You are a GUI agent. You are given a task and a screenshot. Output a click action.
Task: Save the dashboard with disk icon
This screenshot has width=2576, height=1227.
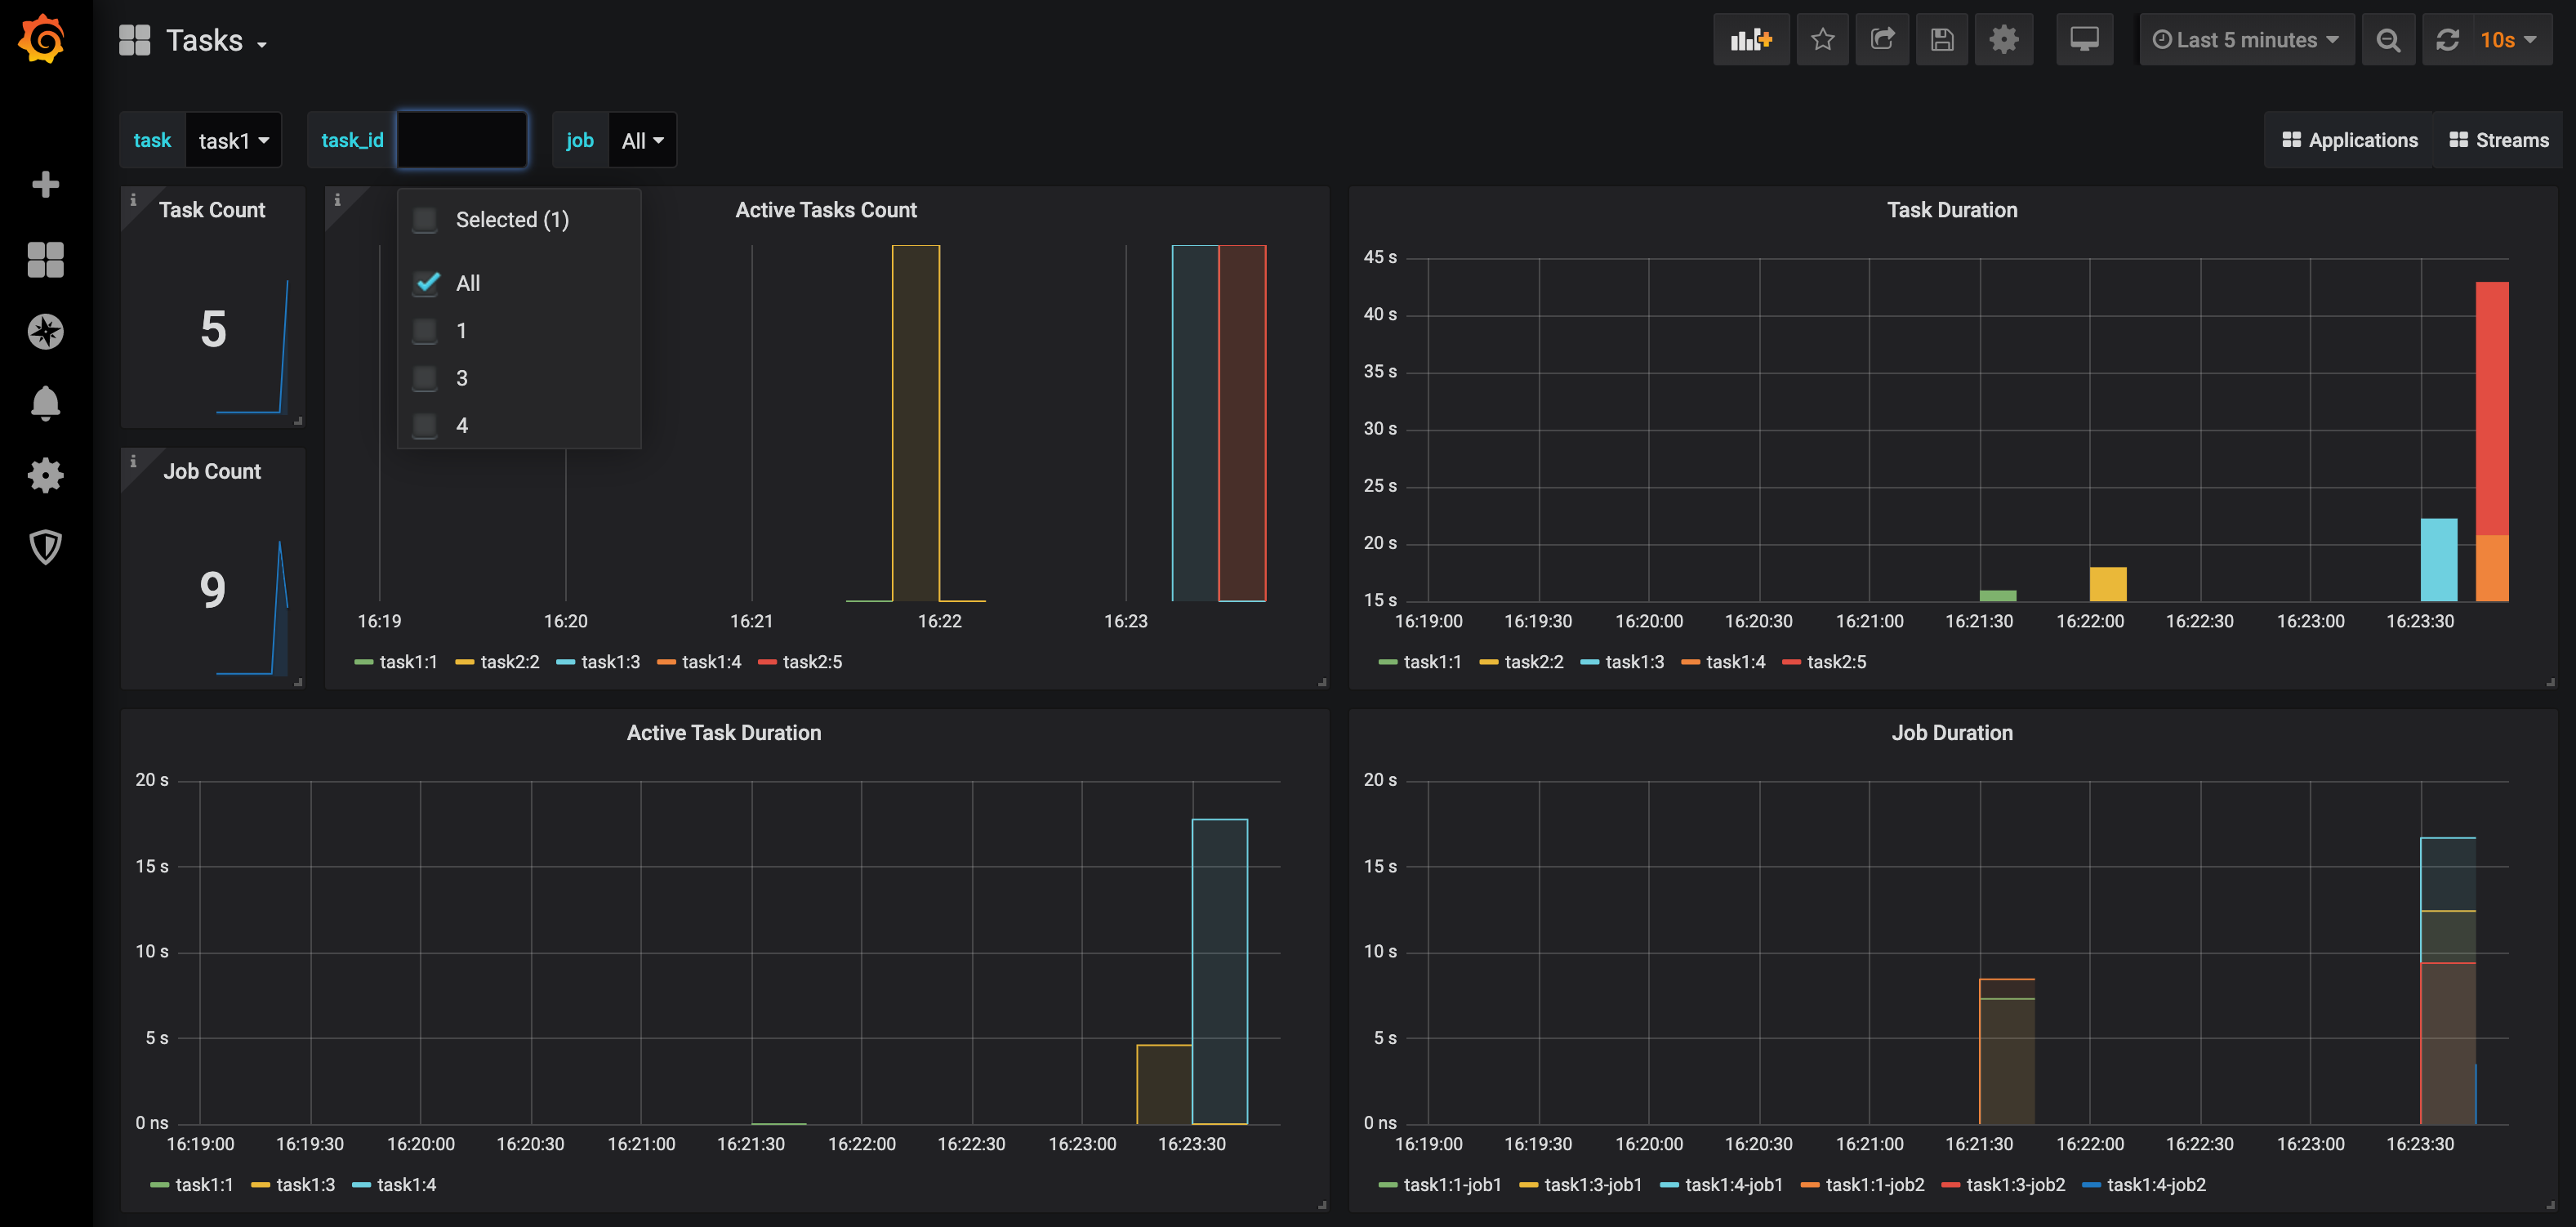click(1941, 40)
